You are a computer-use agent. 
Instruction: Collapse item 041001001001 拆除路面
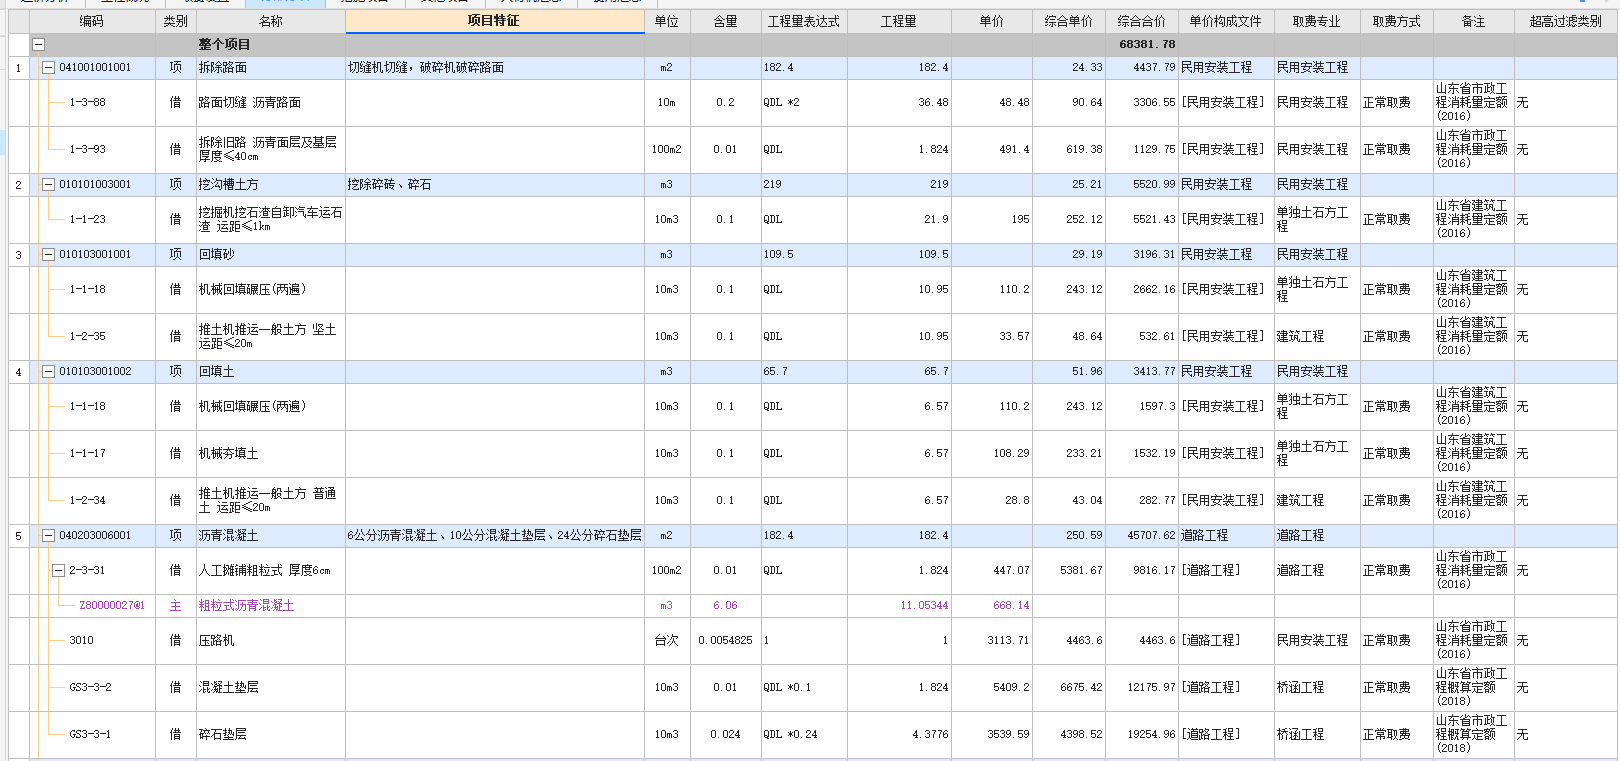pyautogui.click(x=48, y=67)
